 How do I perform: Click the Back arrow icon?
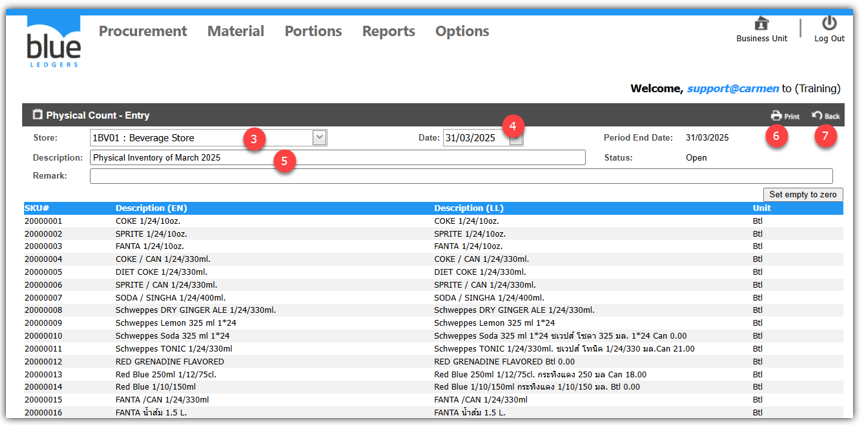click(x=818, y=116)
